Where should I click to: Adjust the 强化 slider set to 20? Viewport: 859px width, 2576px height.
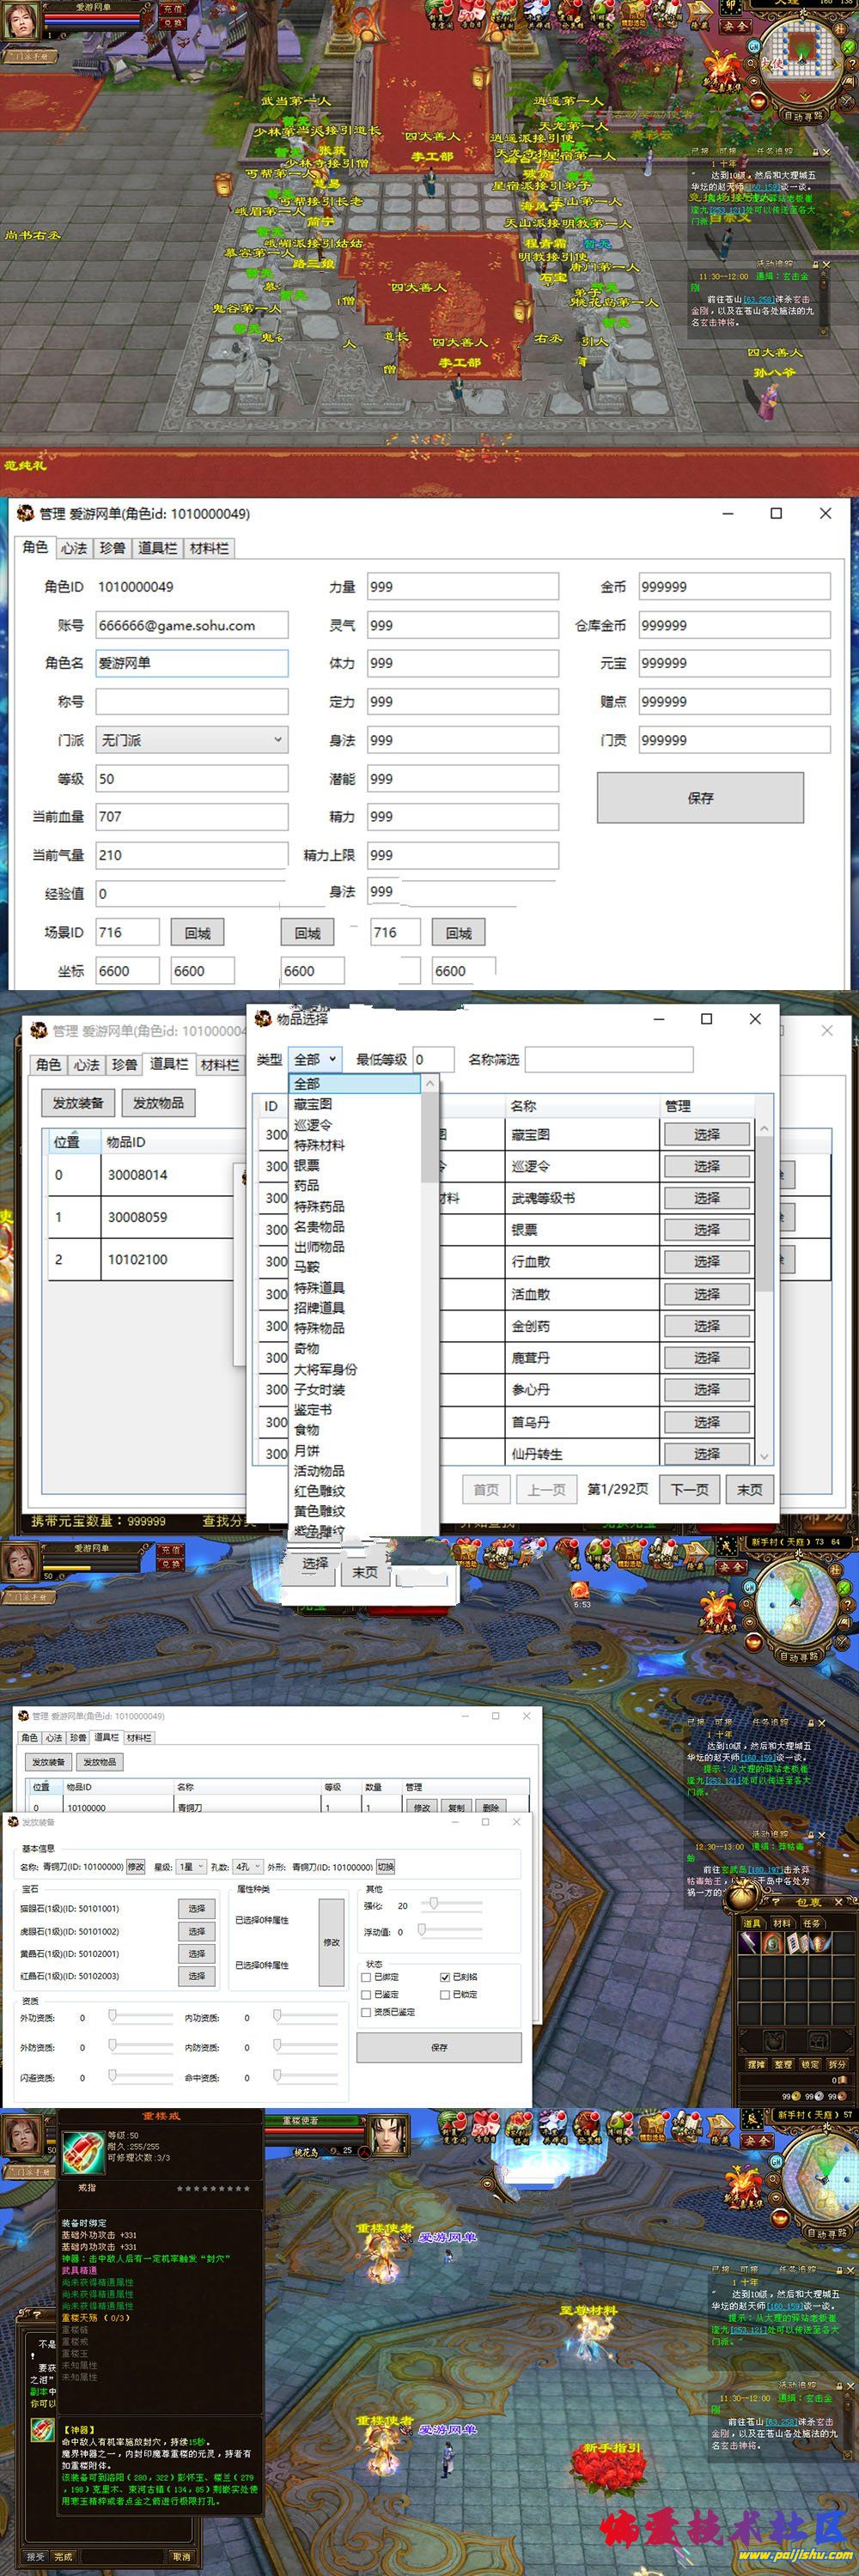point(451,1905)
